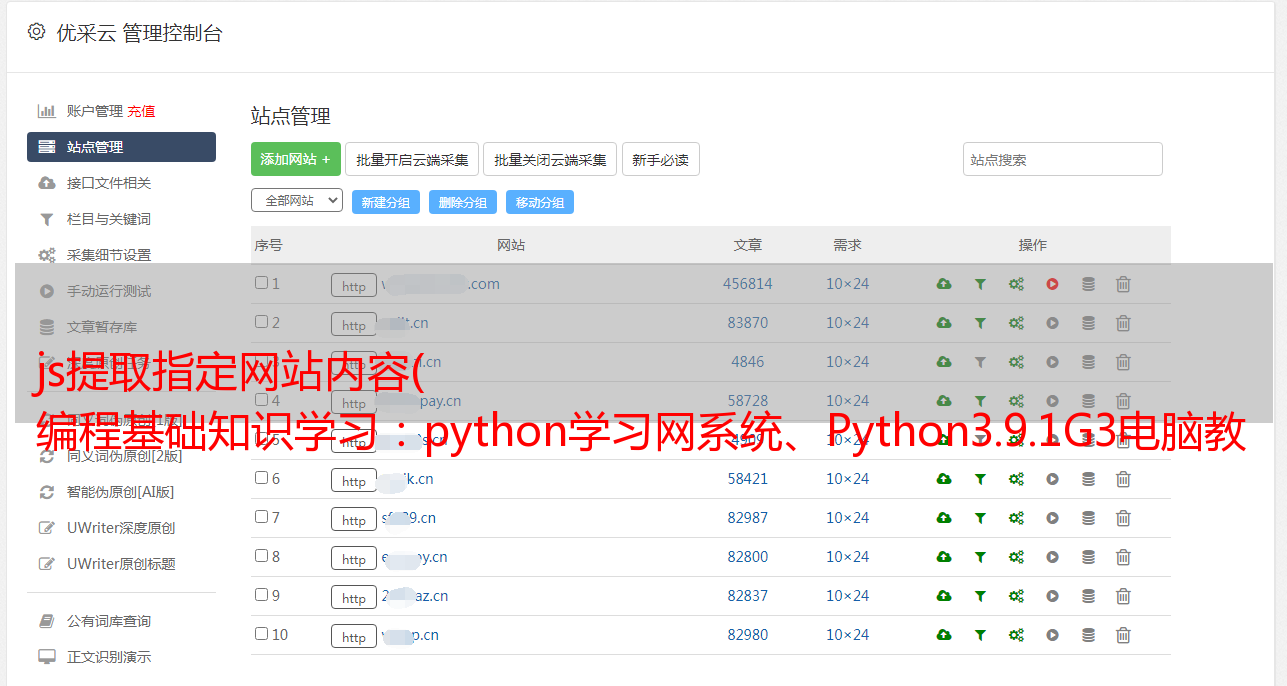Screen dimensions: 1287x686
Task: Click the play icon in row 8
Action: point(1052,557)
